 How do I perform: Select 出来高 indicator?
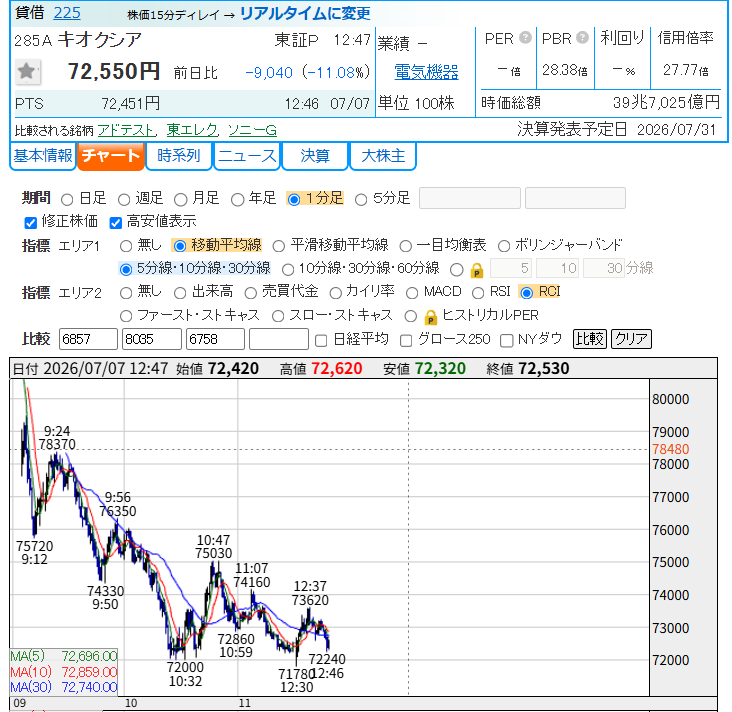click(x=180, y=293)
